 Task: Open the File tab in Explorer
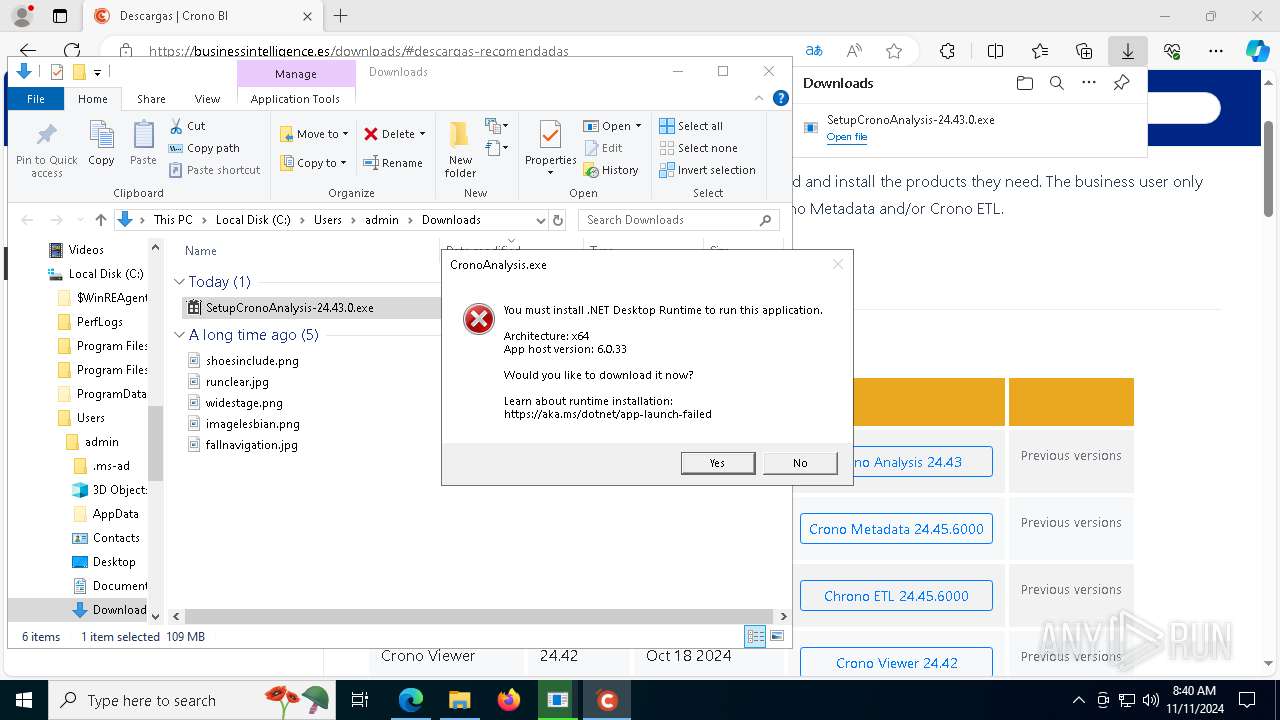point(36,99)
